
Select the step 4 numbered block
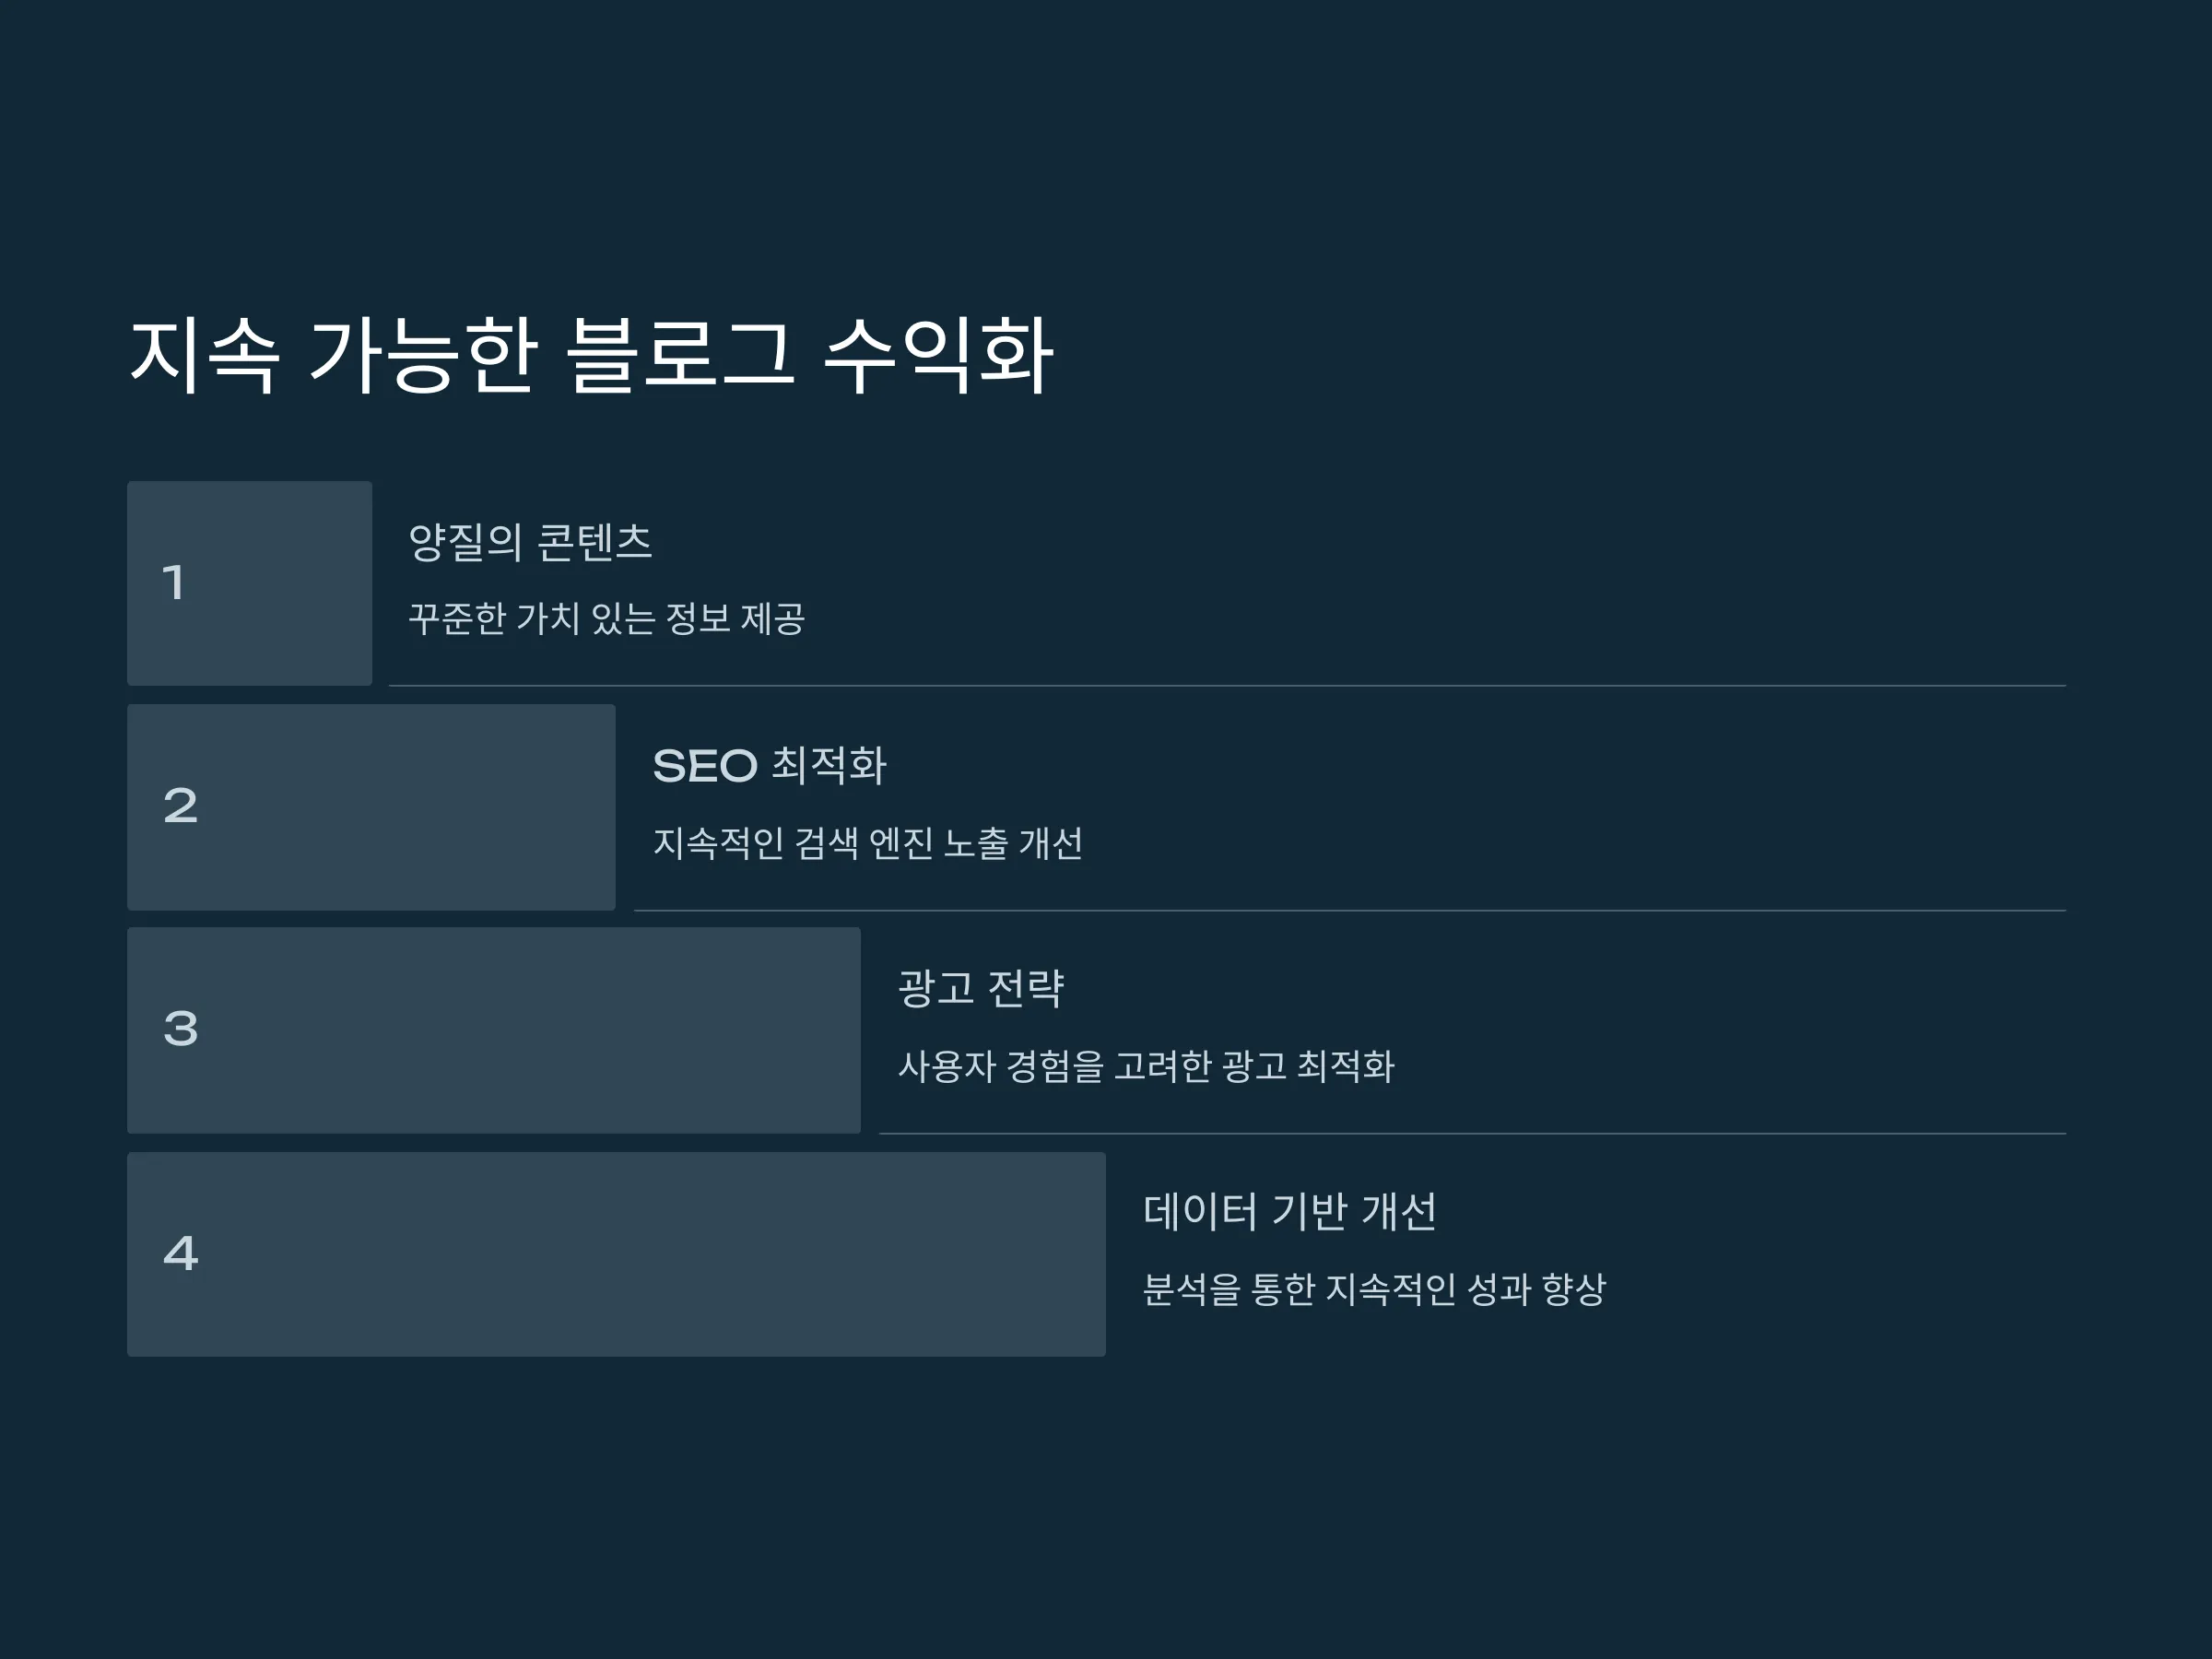click(x=616, y=1254)
